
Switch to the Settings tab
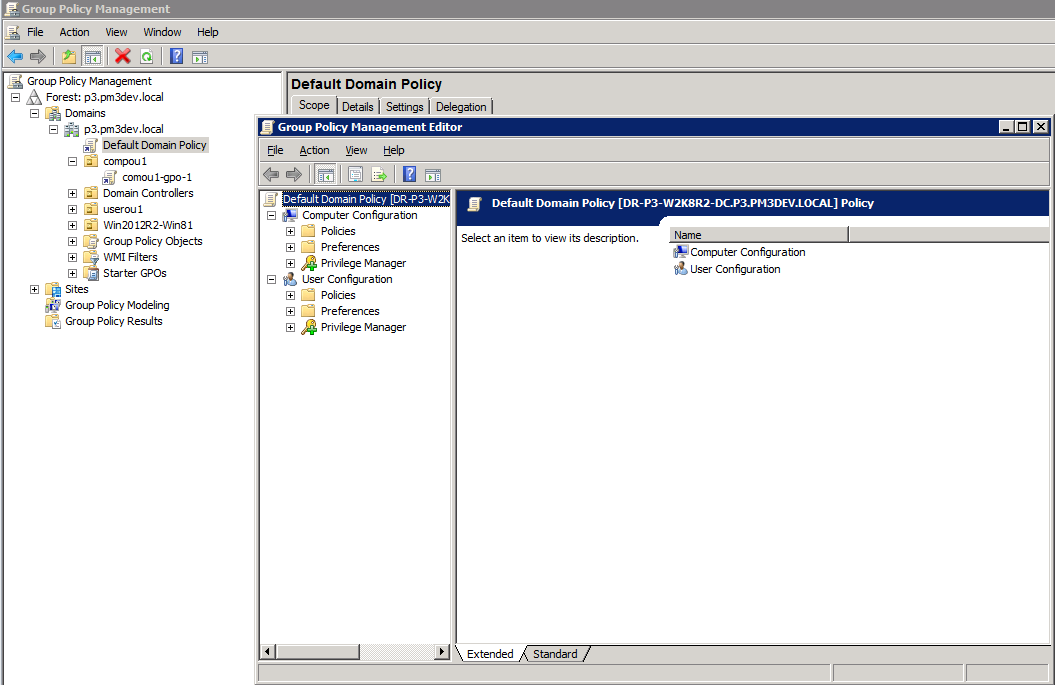tap(404, 107)
